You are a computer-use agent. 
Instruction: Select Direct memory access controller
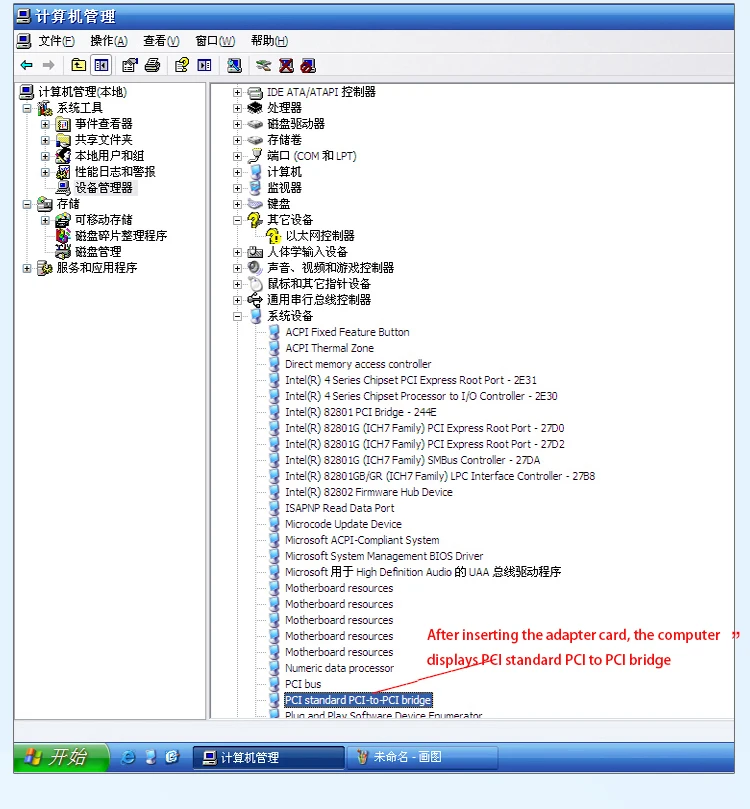[x=358, y=364]
